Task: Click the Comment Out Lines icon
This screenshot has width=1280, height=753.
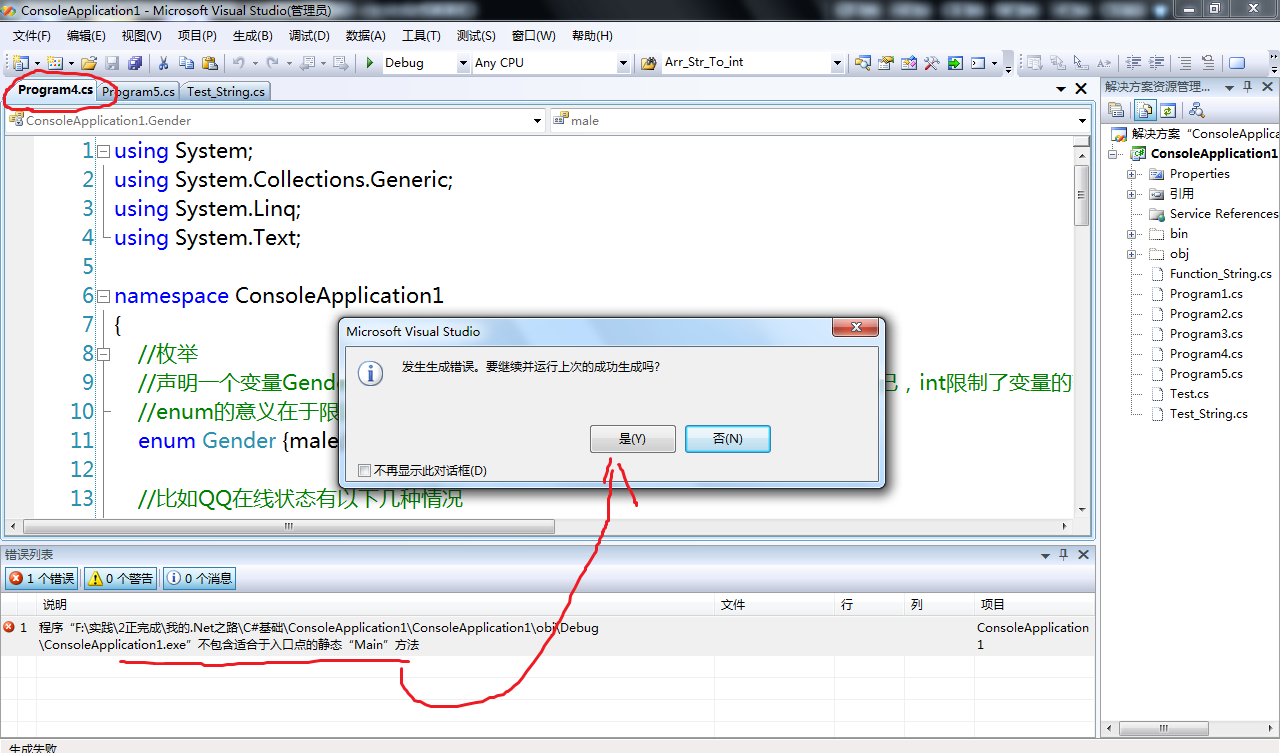Action: 1185,63
